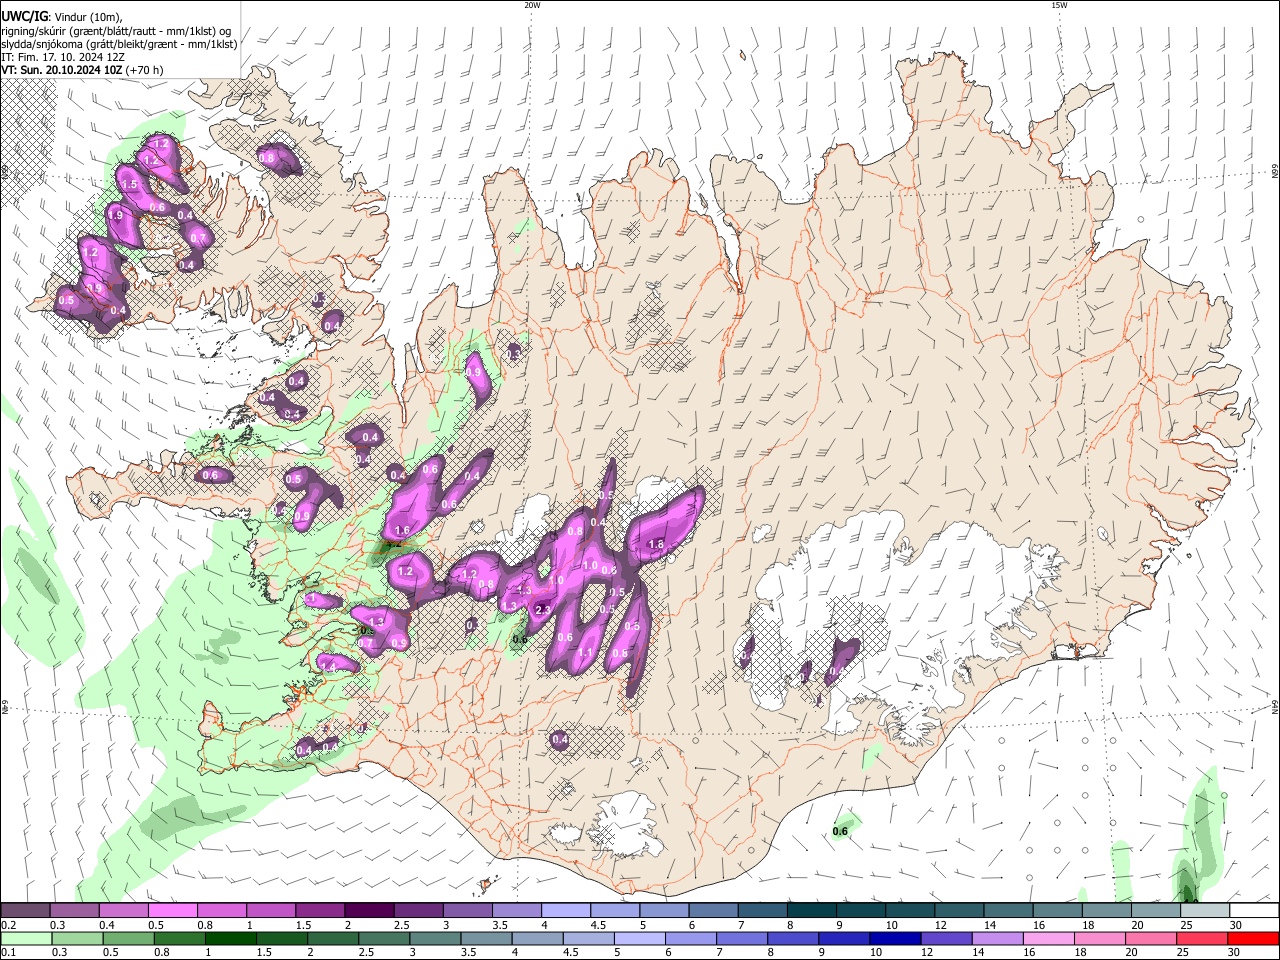
Task: Click the 'VT: Sun. 20.10.2024 10Z (+70 h)' line
Action: (82, 70)
